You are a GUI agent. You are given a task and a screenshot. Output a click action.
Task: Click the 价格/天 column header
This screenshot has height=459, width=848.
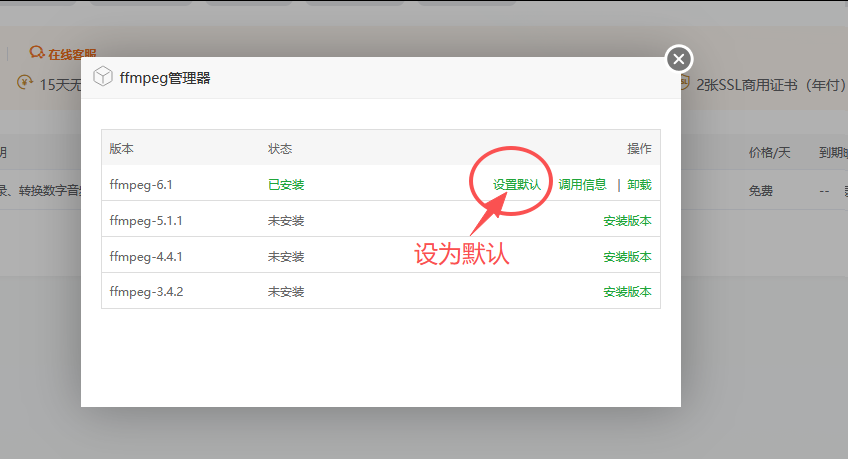click(769, 153)
